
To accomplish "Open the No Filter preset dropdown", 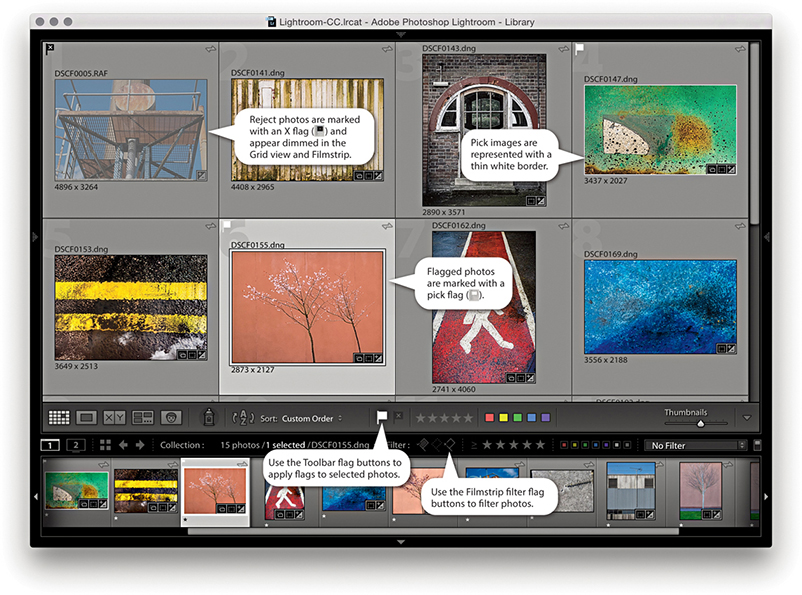I will coord(696,445).
